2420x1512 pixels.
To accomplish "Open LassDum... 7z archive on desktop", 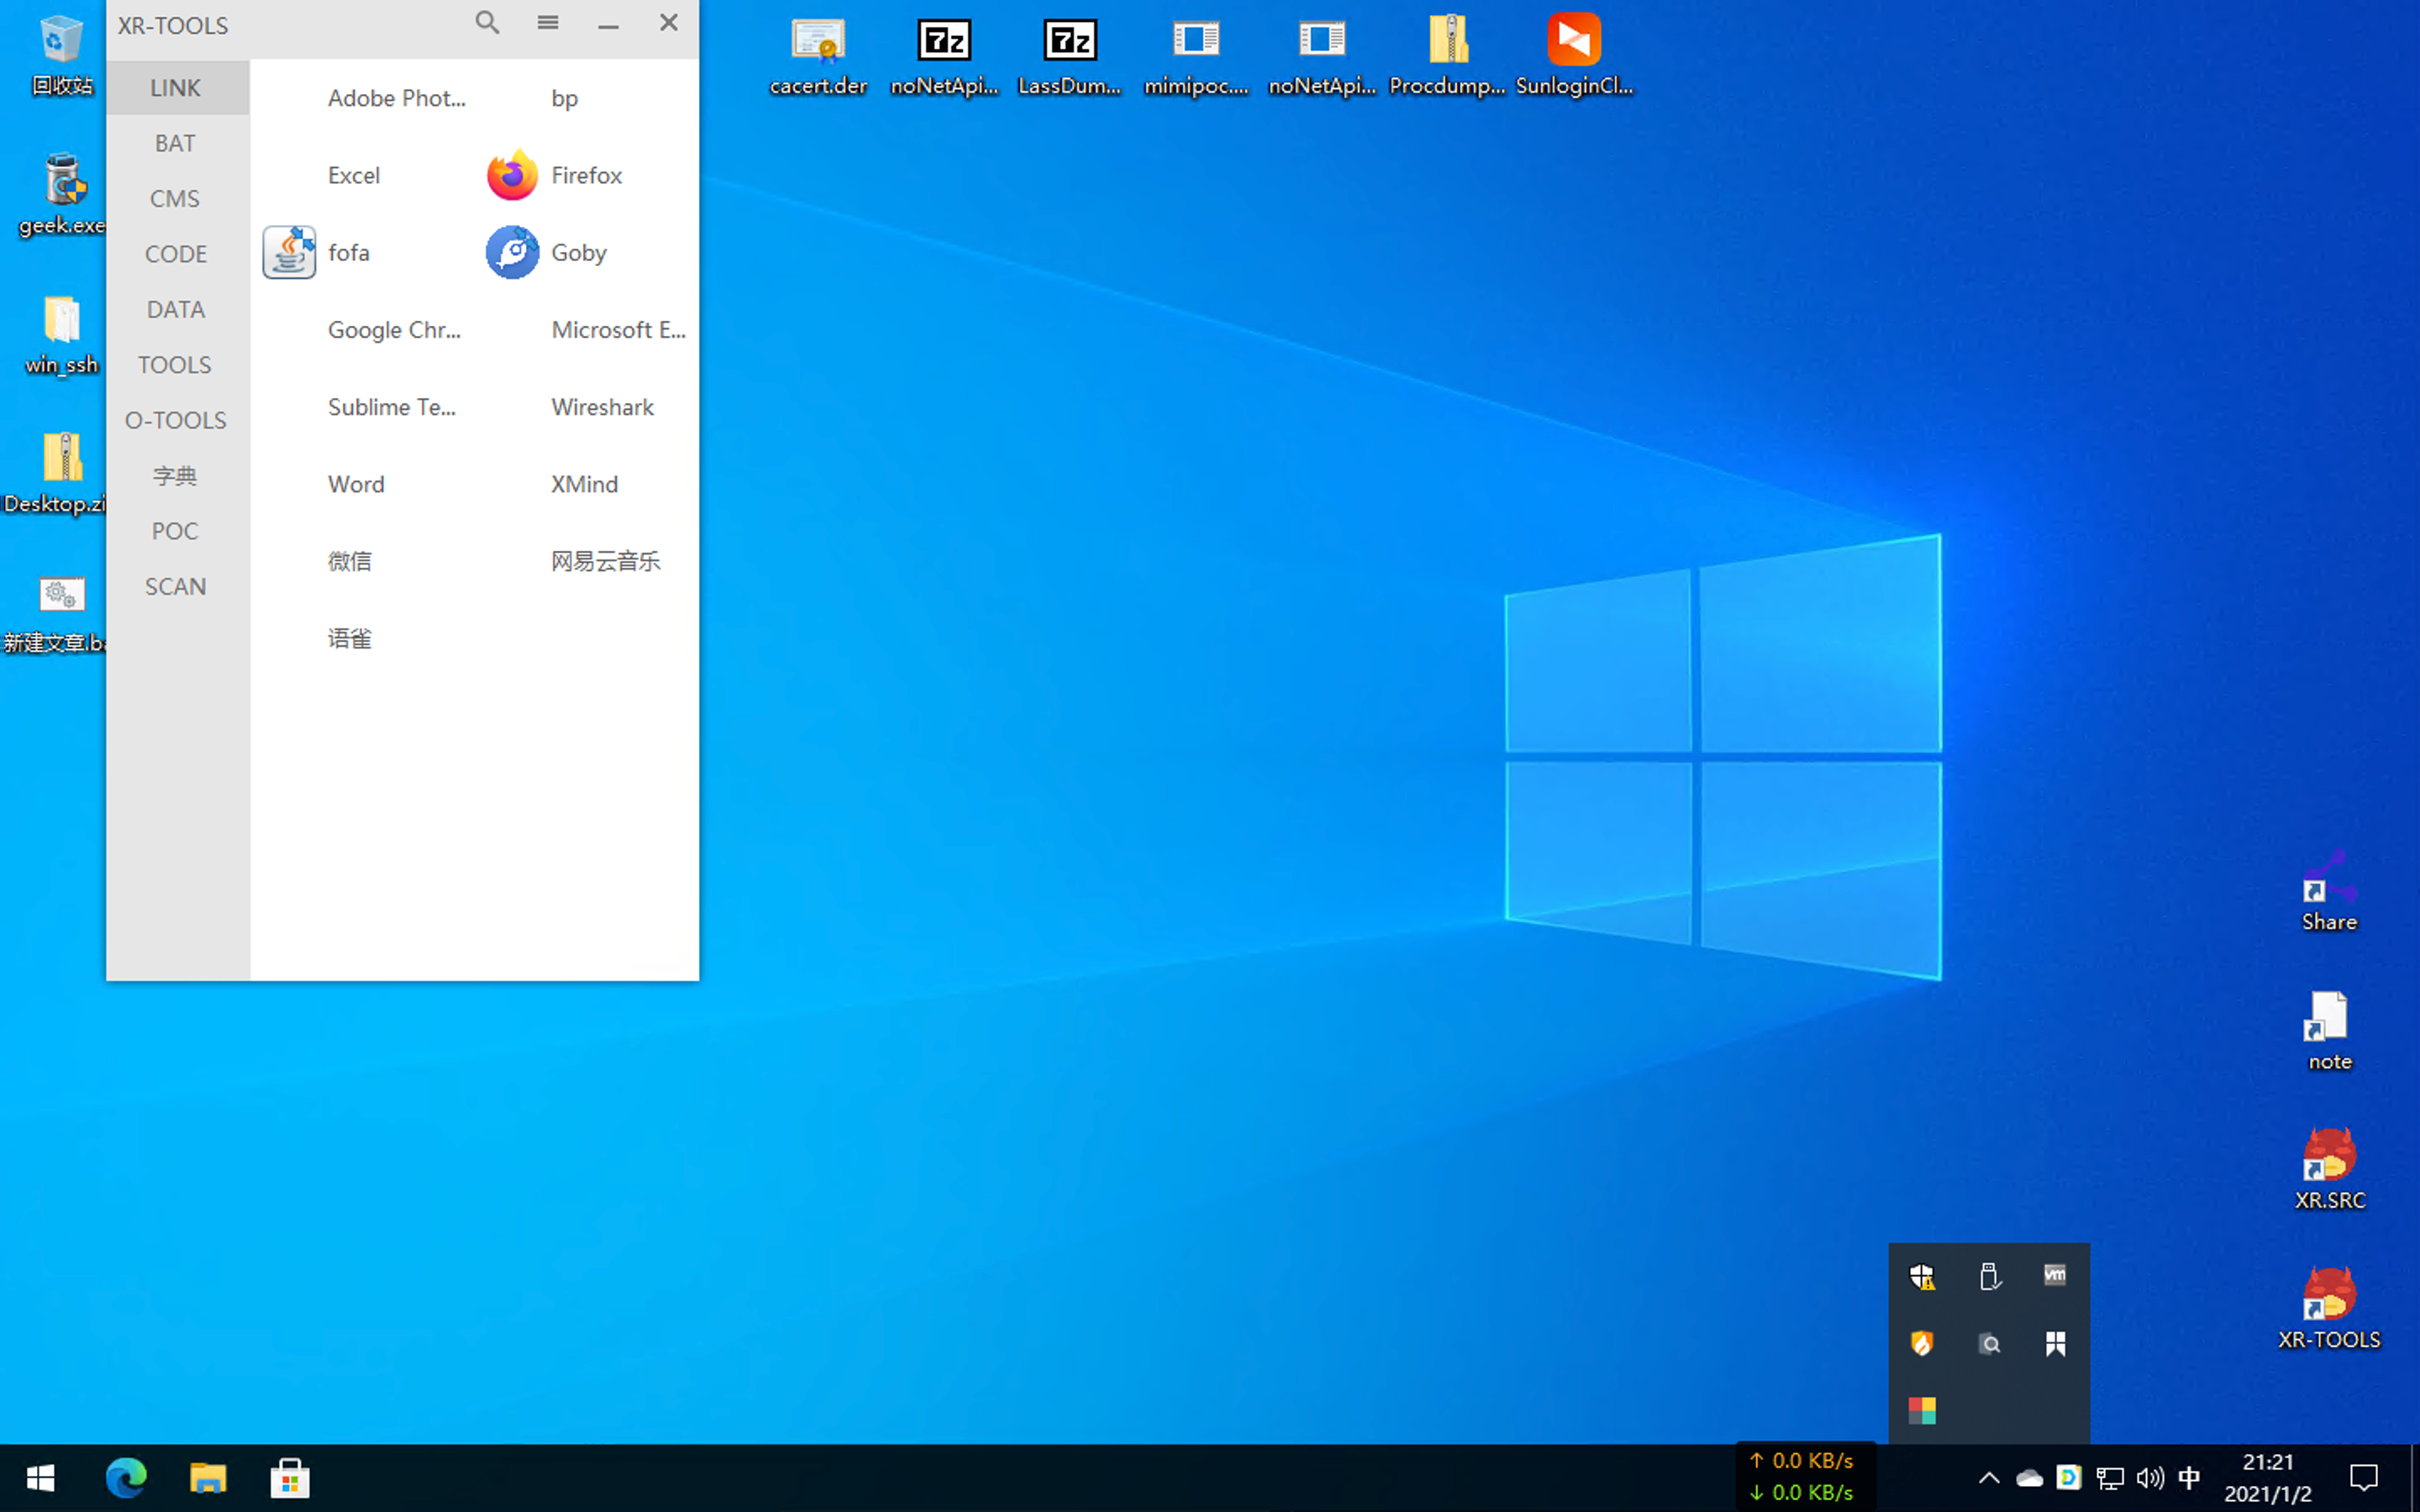I will [1069, 55].
